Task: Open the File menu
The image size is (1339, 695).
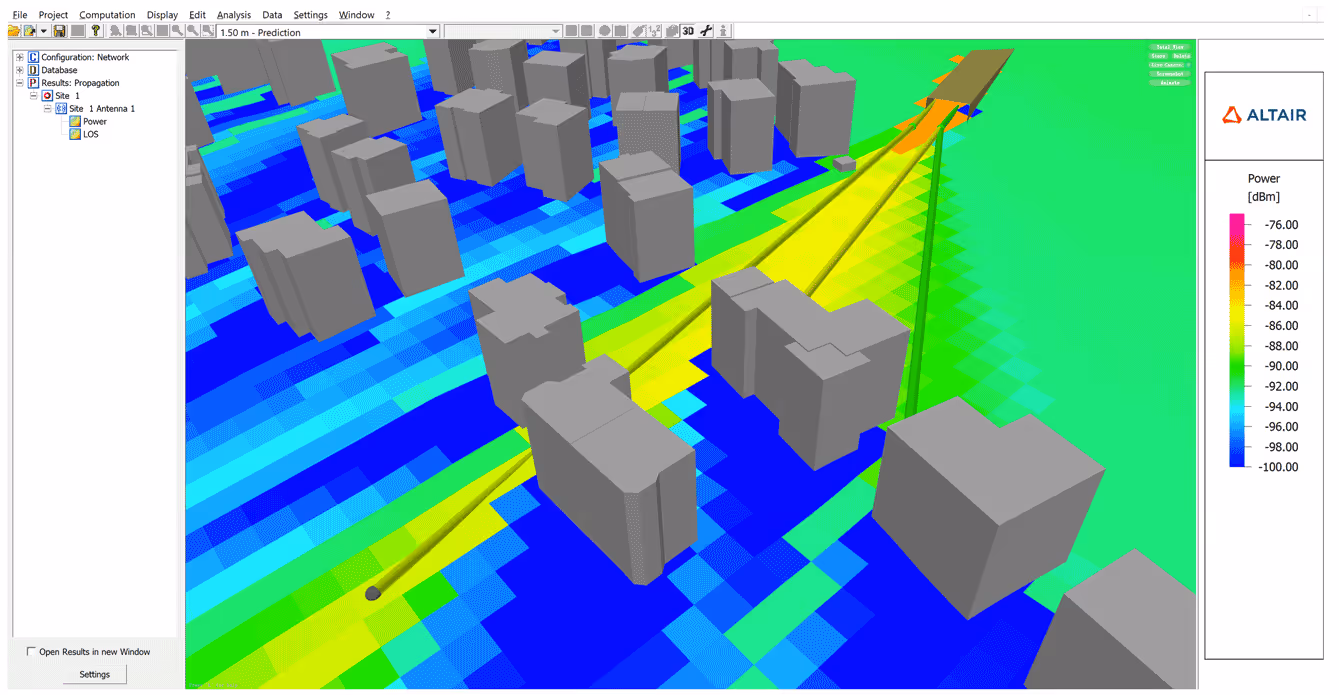Action: coord(19,15)
